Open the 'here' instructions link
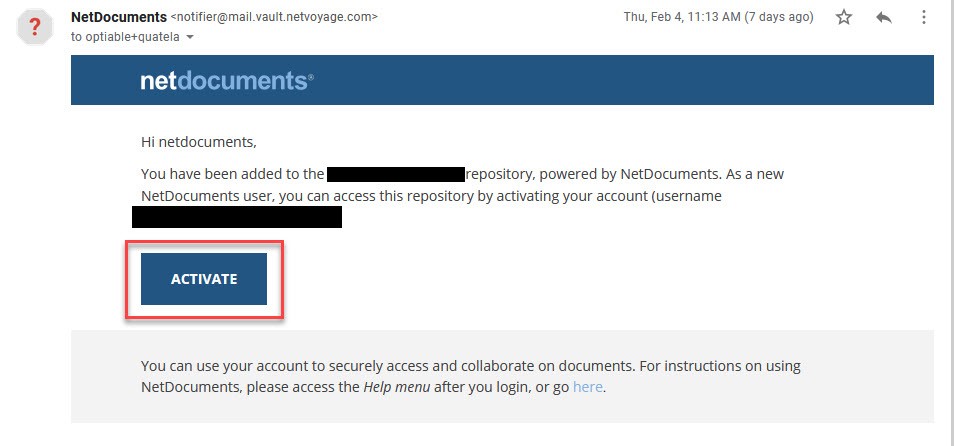Viewport: 954px width, 446px height. pyautogui.click(x=588, y=387)
